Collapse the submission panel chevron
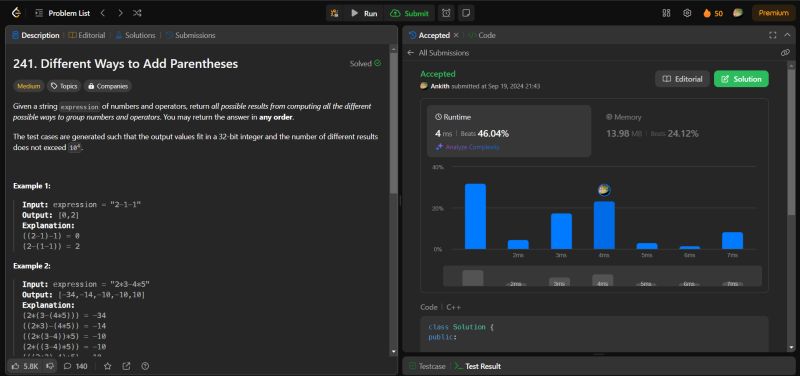Viewport: 800px width, 376px height. pos(786,35)
